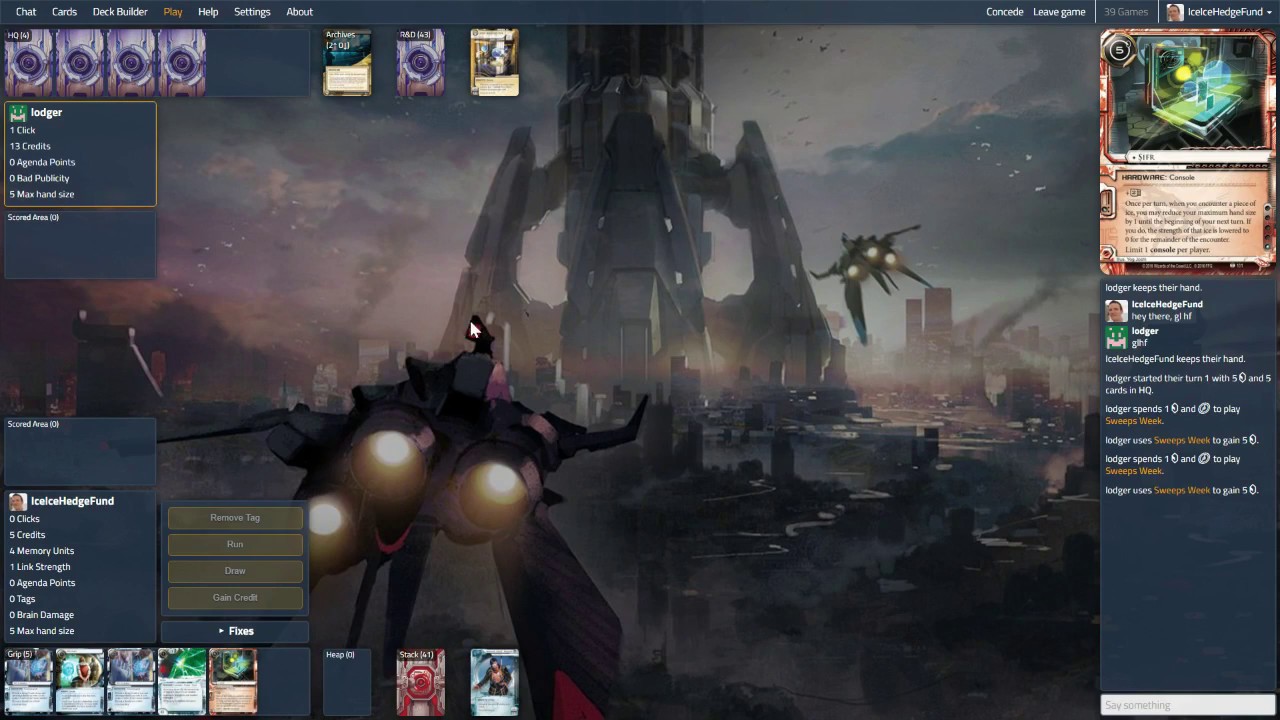Open the Chat menu item
Viewport: 1280px width, 720px height.
[26, 12]
